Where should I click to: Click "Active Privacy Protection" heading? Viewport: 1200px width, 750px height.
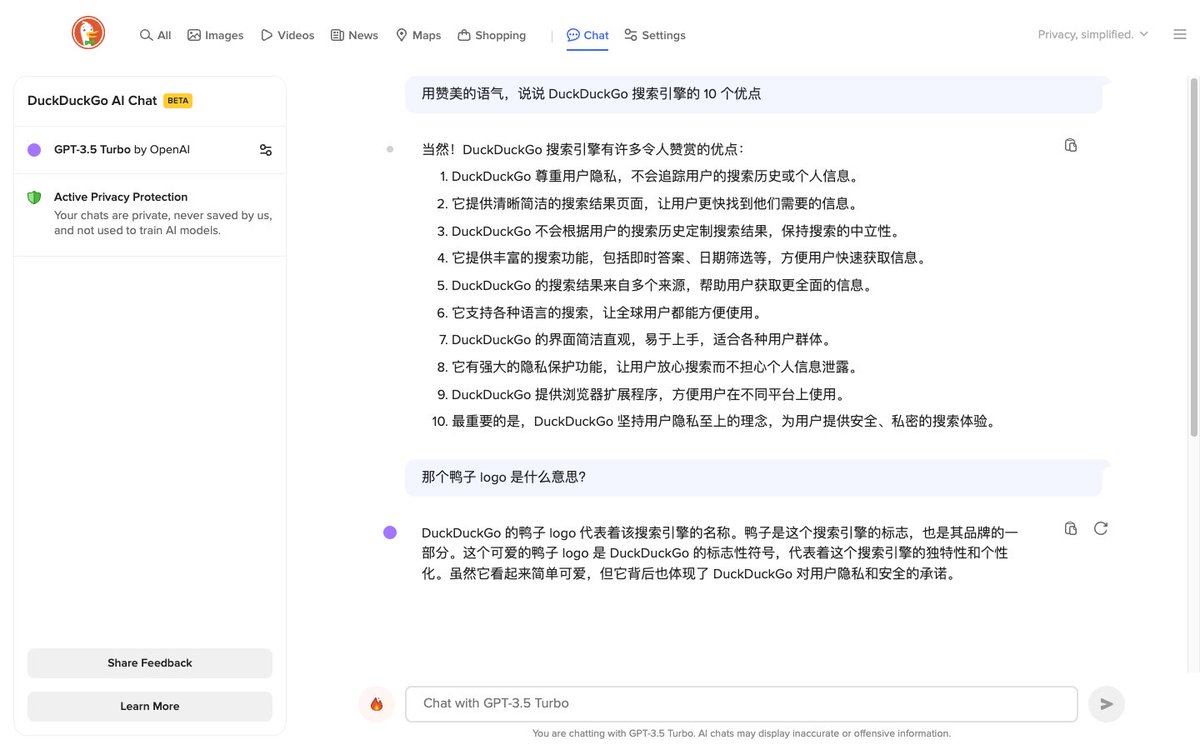[x=121, y=197]
